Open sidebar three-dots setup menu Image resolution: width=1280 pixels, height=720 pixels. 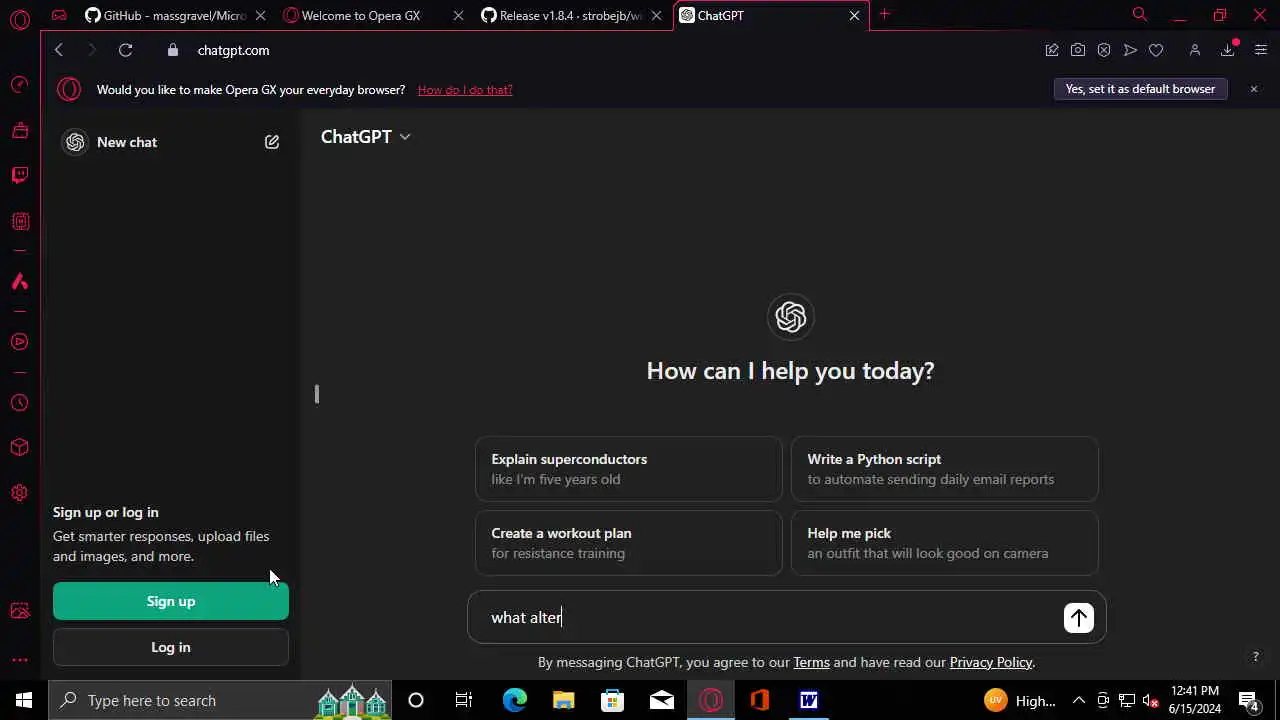19,660
